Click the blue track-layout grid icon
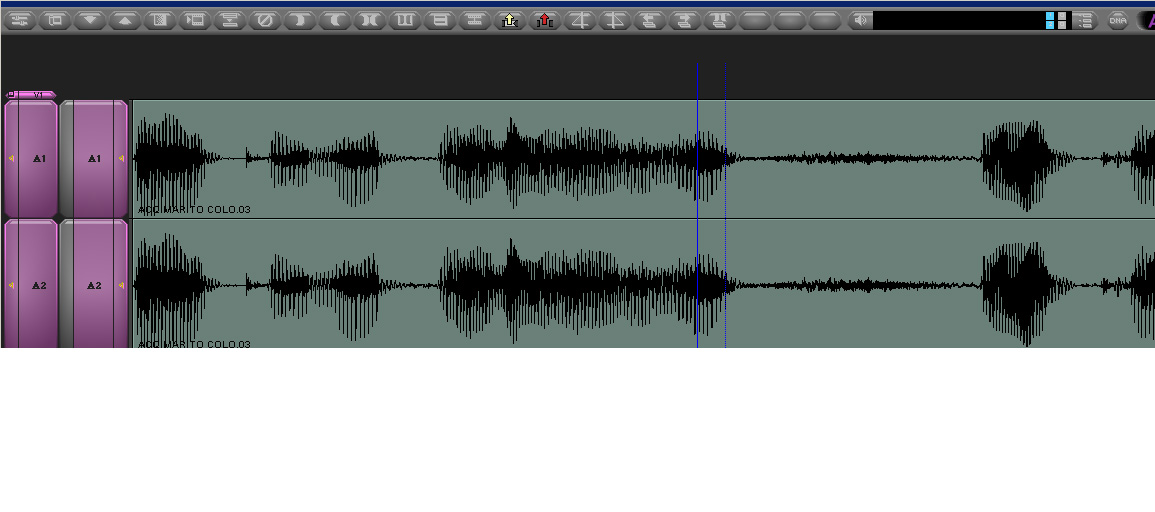This screenshot has width=1155, height=512. point(1056,20)
